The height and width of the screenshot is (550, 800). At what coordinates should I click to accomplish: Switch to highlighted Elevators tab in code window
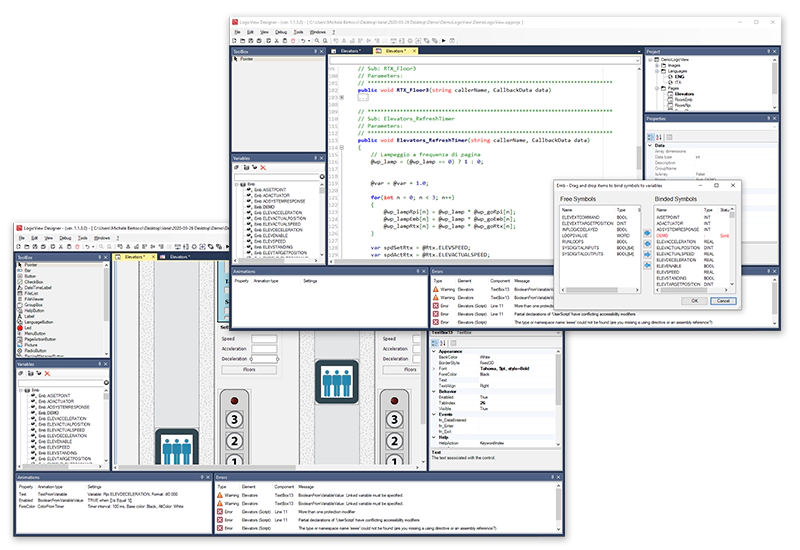click(x=396, y=51)
